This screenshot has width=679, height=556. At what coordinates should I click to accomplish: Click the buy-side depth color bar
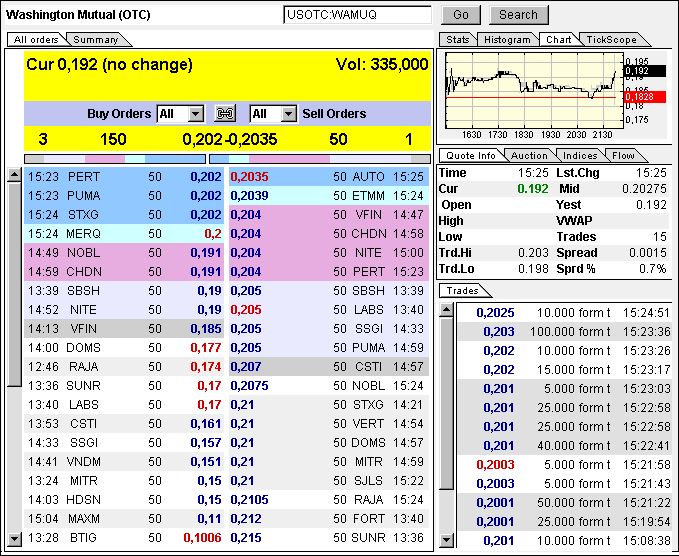115,159
